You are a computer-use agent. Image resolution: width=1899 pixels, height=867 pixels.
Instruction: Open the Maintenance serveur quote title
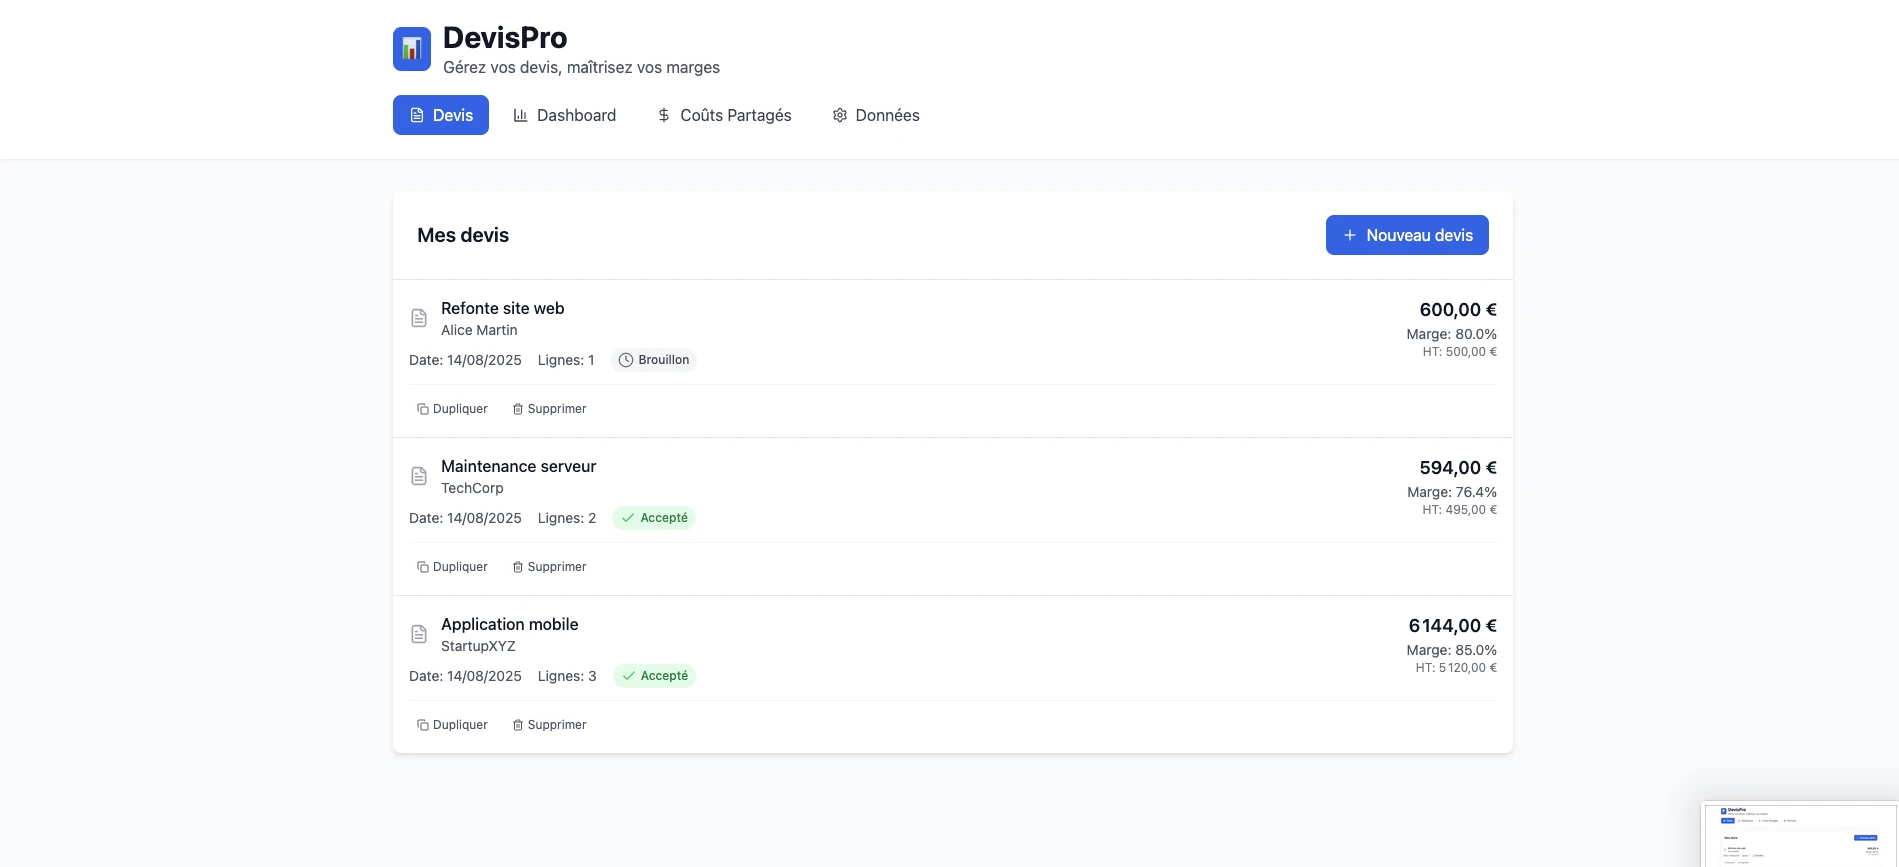518,466
